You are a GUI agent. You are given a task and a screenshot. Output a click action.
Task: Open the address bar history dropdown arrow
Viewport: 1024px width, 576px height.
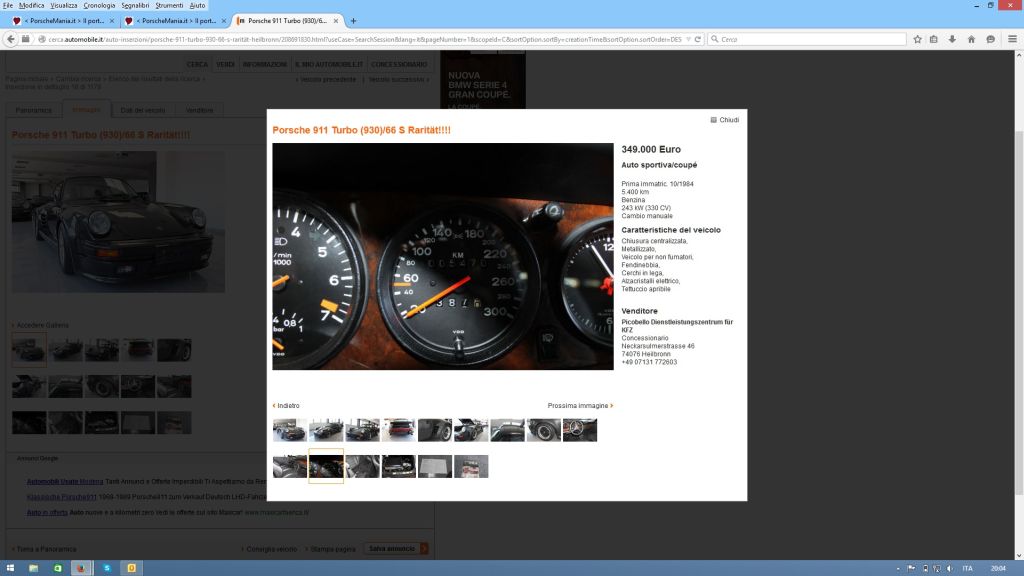coord(688,39)
